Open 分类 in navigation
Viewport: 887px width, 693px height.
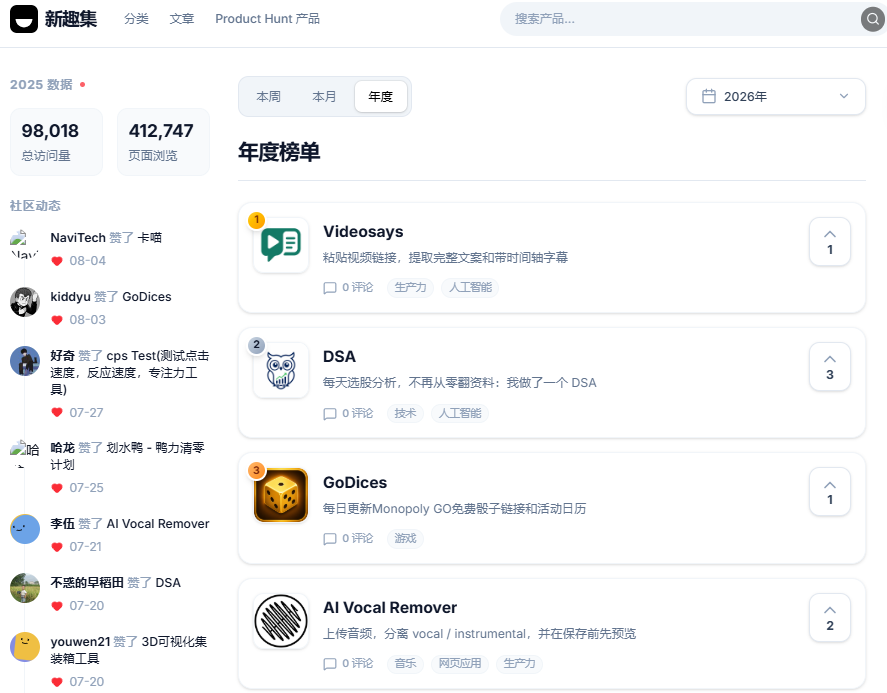pyautogui.click(x=136, y=19)
